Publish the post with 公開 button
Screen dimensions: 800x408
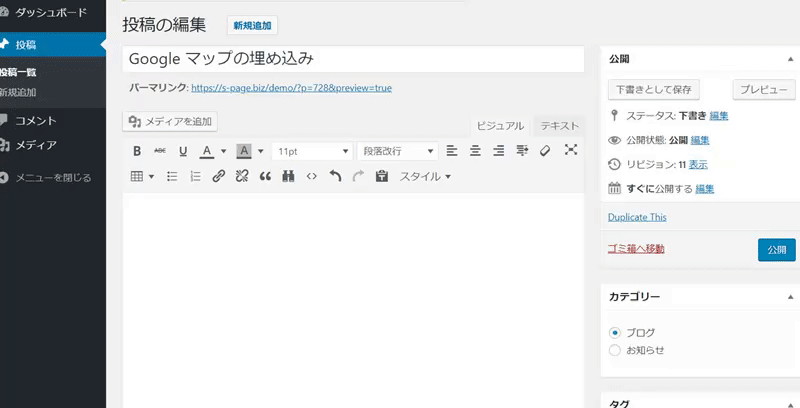click(777, 250)
